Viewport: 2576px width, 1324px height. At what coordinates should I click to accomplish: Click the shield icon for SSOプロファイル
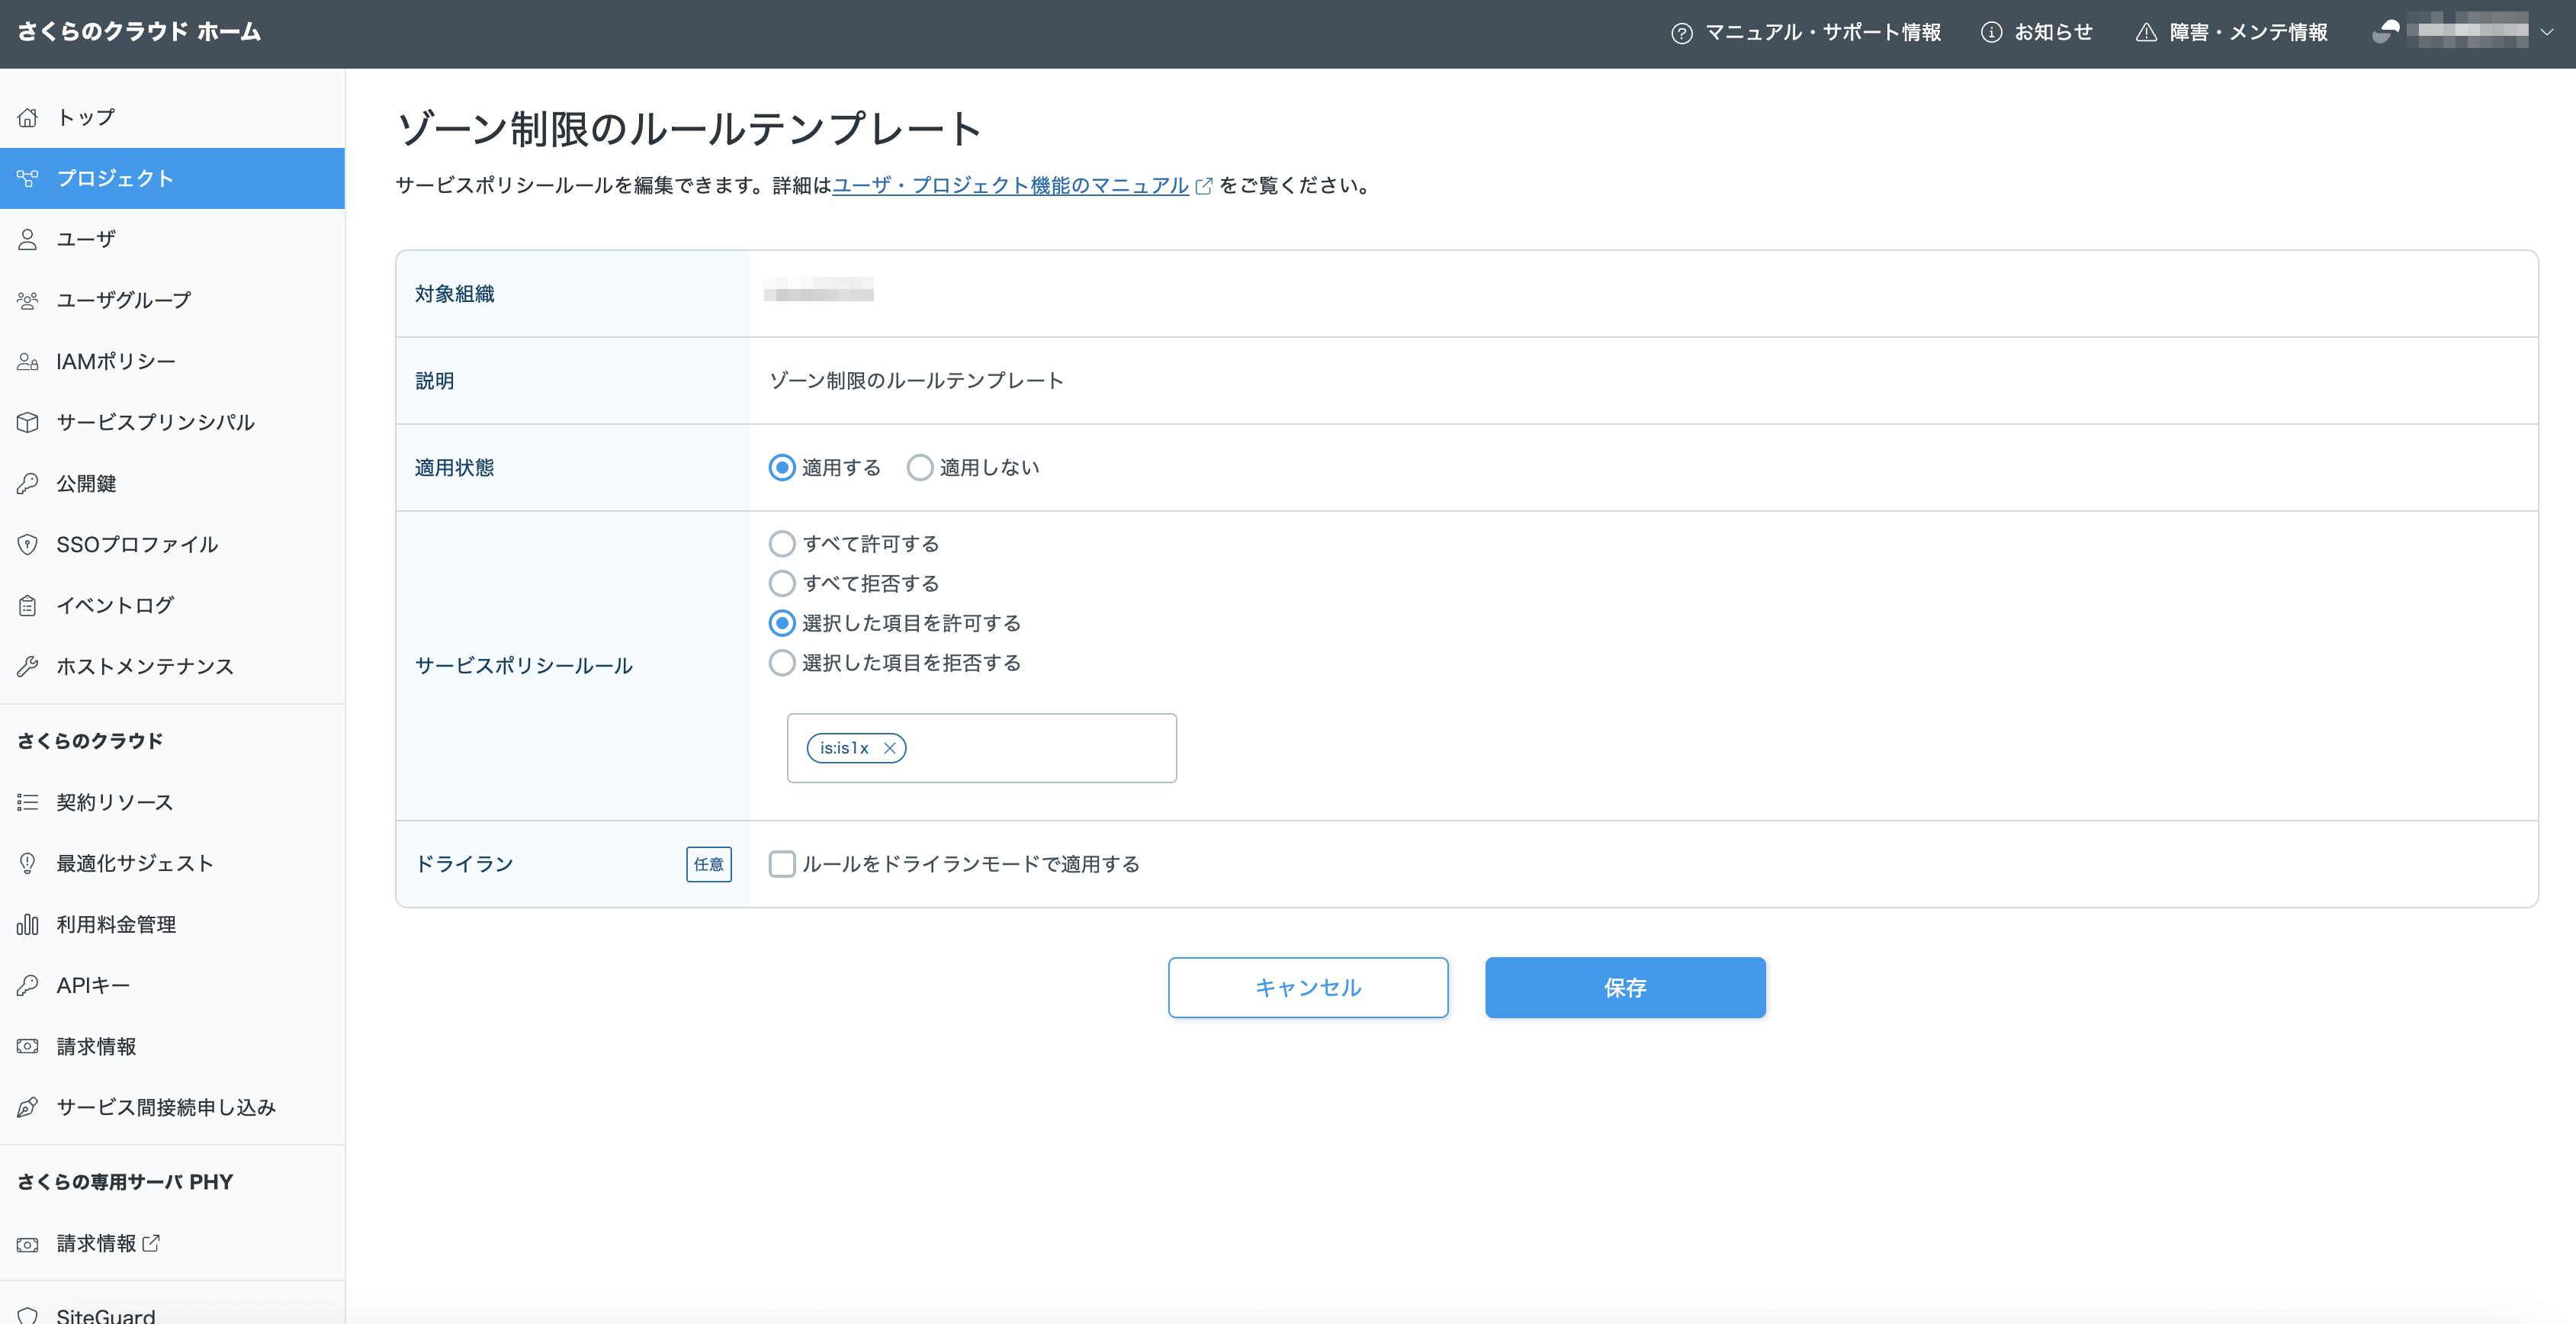[28, 545]
